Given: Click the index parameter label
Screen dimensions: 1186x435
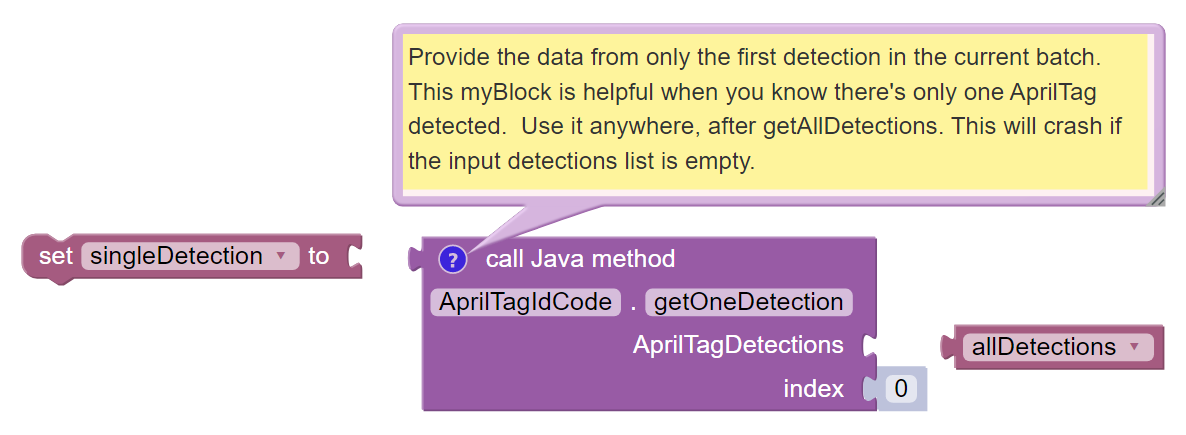Looking at the screenshot, I should pyautogui.click(x=813, y=389).
